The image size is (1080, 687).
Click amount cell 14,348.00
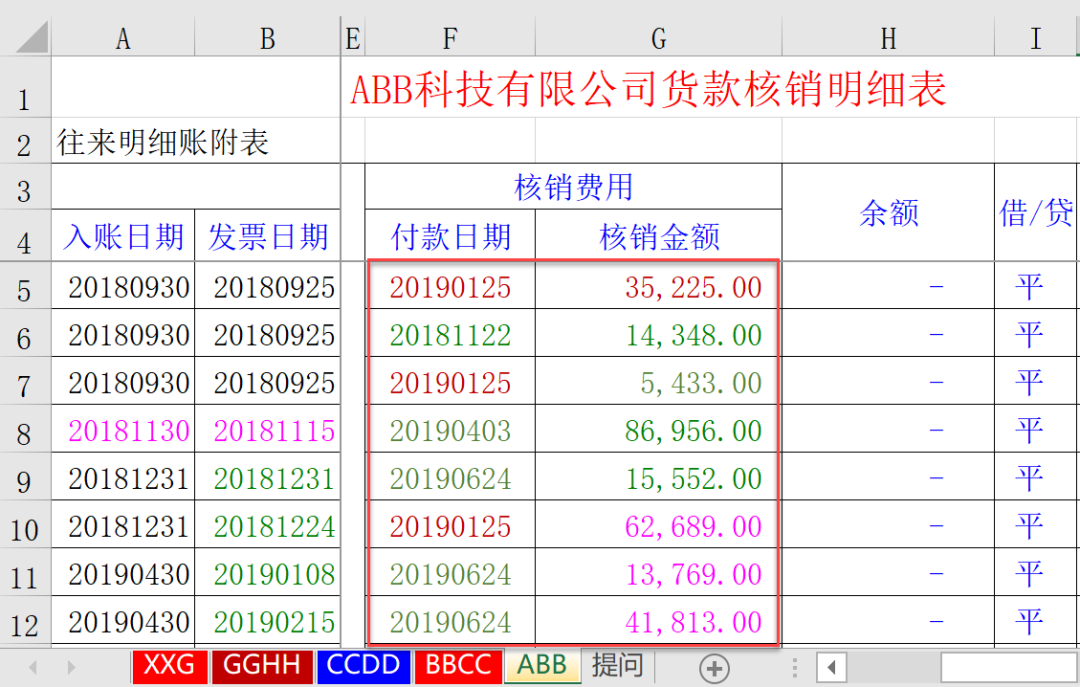[x=658, y=333]
